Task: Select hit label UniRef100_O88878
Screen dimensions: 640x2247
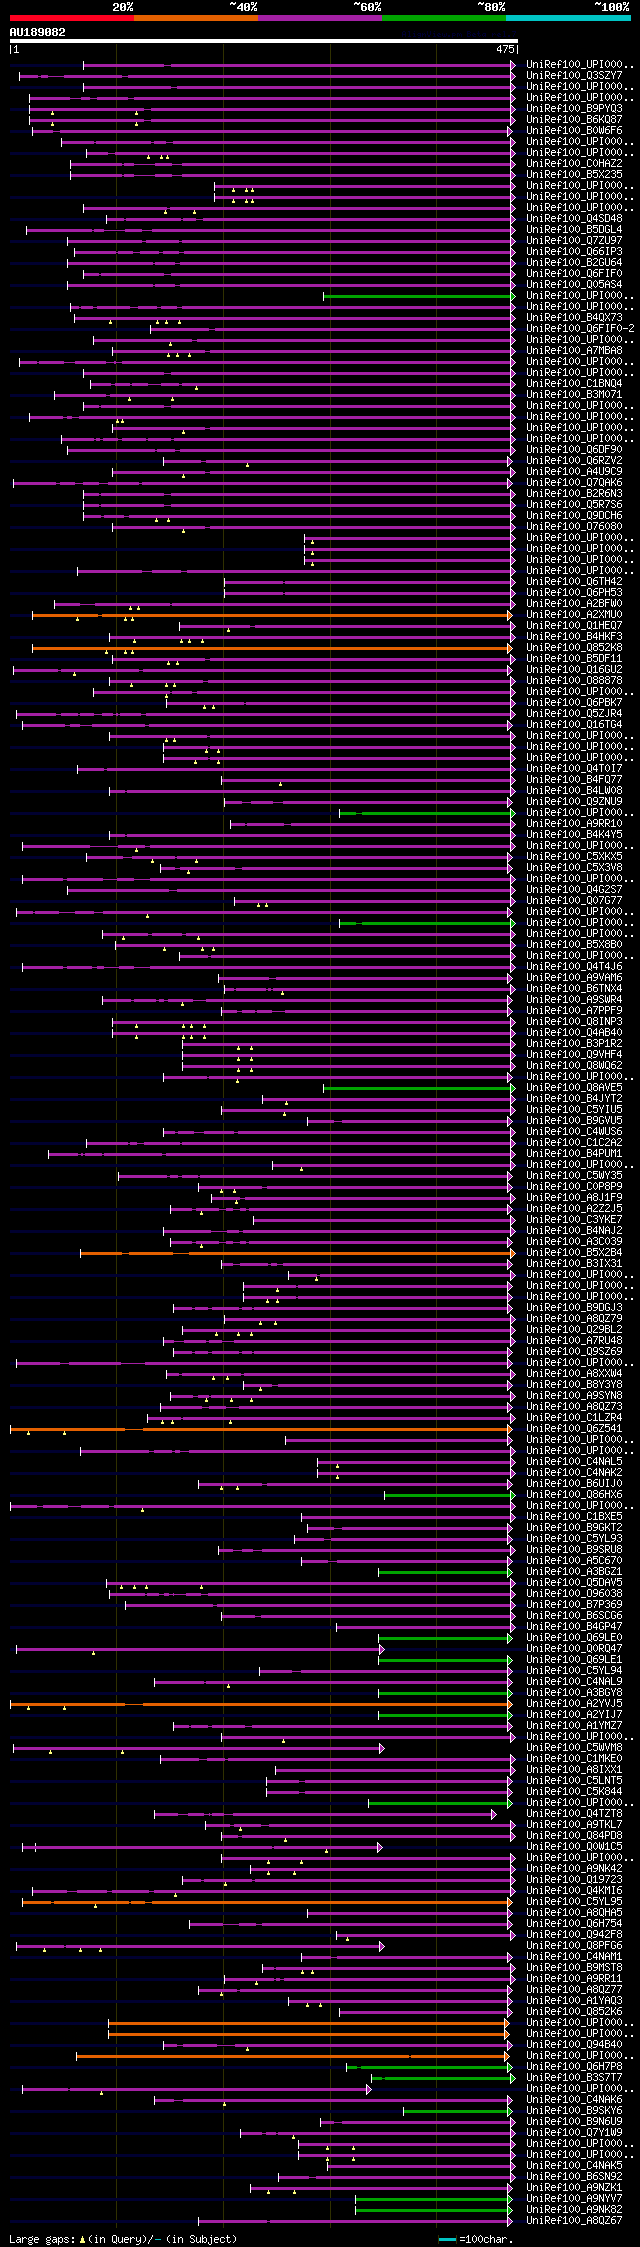Action: click(574, 680)
